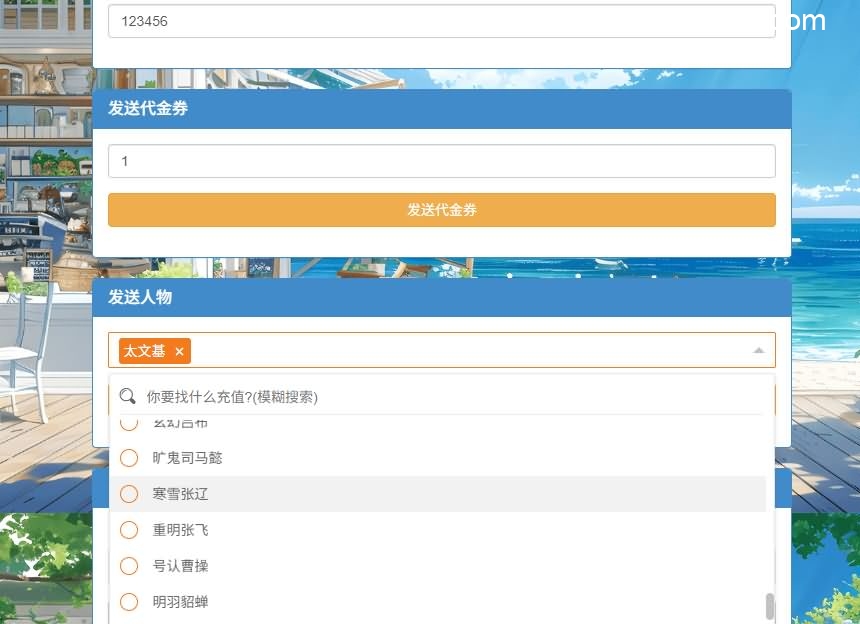Select the 重明张飞 radio button
This screenshot has width=860, height=624.
pyautogui.click(x=129, y=530)
